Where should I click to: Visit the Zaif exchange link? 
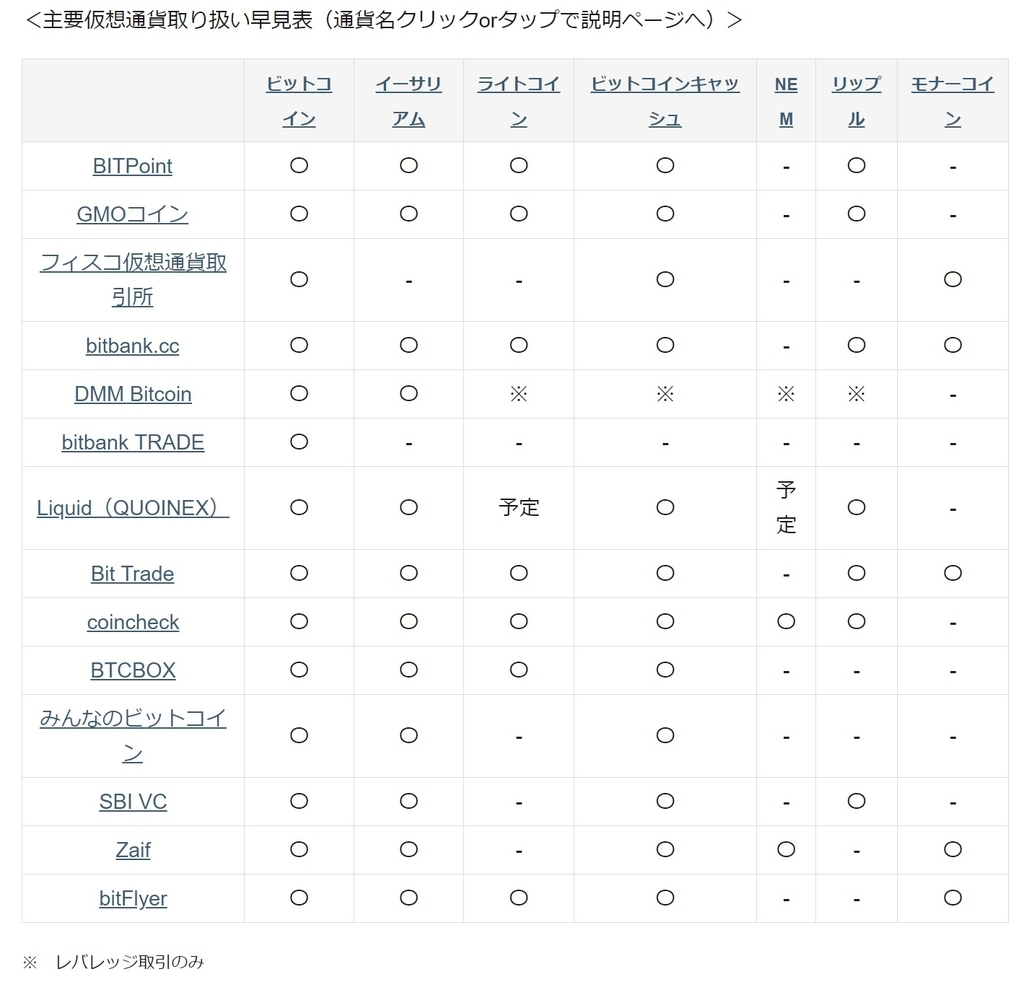pyautogui.click(x=133, y=849)
